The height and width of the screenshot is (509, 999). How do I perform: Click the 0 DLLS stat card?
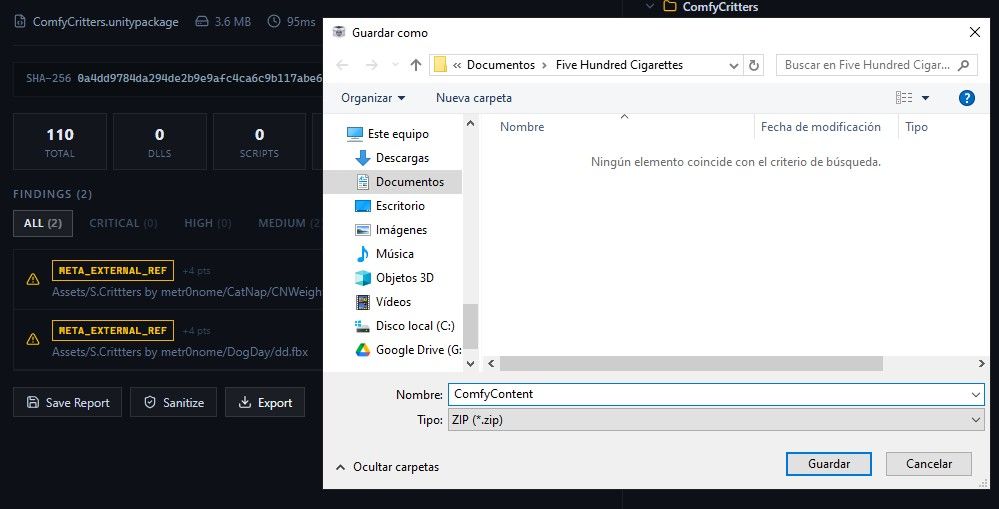pos(160,142)
